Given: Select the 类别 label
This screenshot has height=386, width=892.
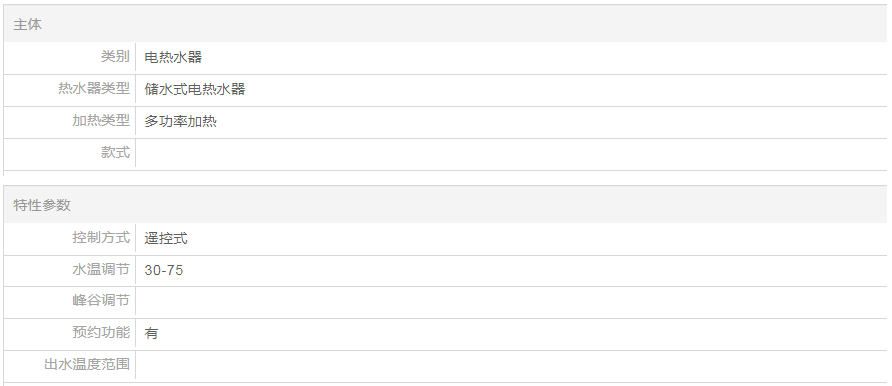Looking at the screenshot, I should click(x=115, y=57).
